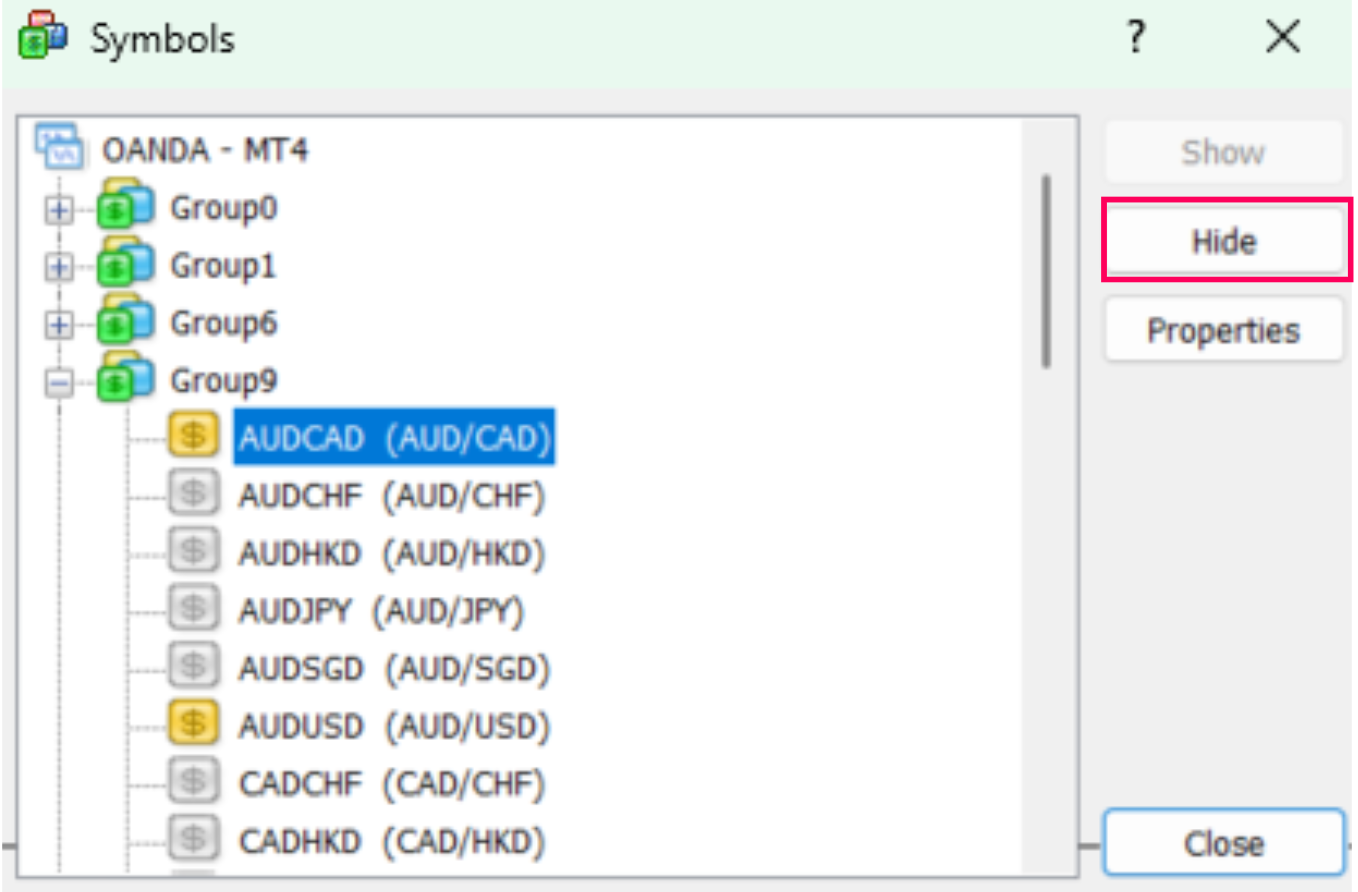Click the Group6 folder icon
Image resolution: width=1358 pixels, height=892 pixels.
click(x=119, y=323)
